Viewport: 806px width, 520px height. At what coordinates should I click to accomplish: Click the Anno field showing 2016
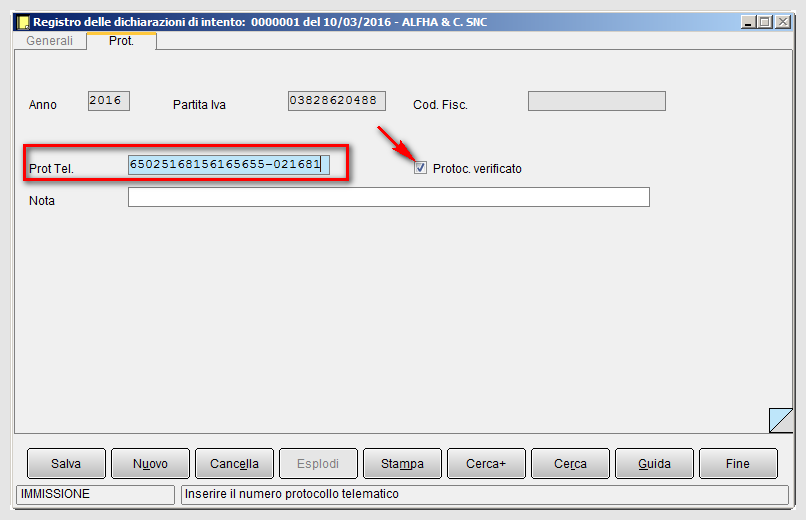pyautogui.click(x=108, y=101)
